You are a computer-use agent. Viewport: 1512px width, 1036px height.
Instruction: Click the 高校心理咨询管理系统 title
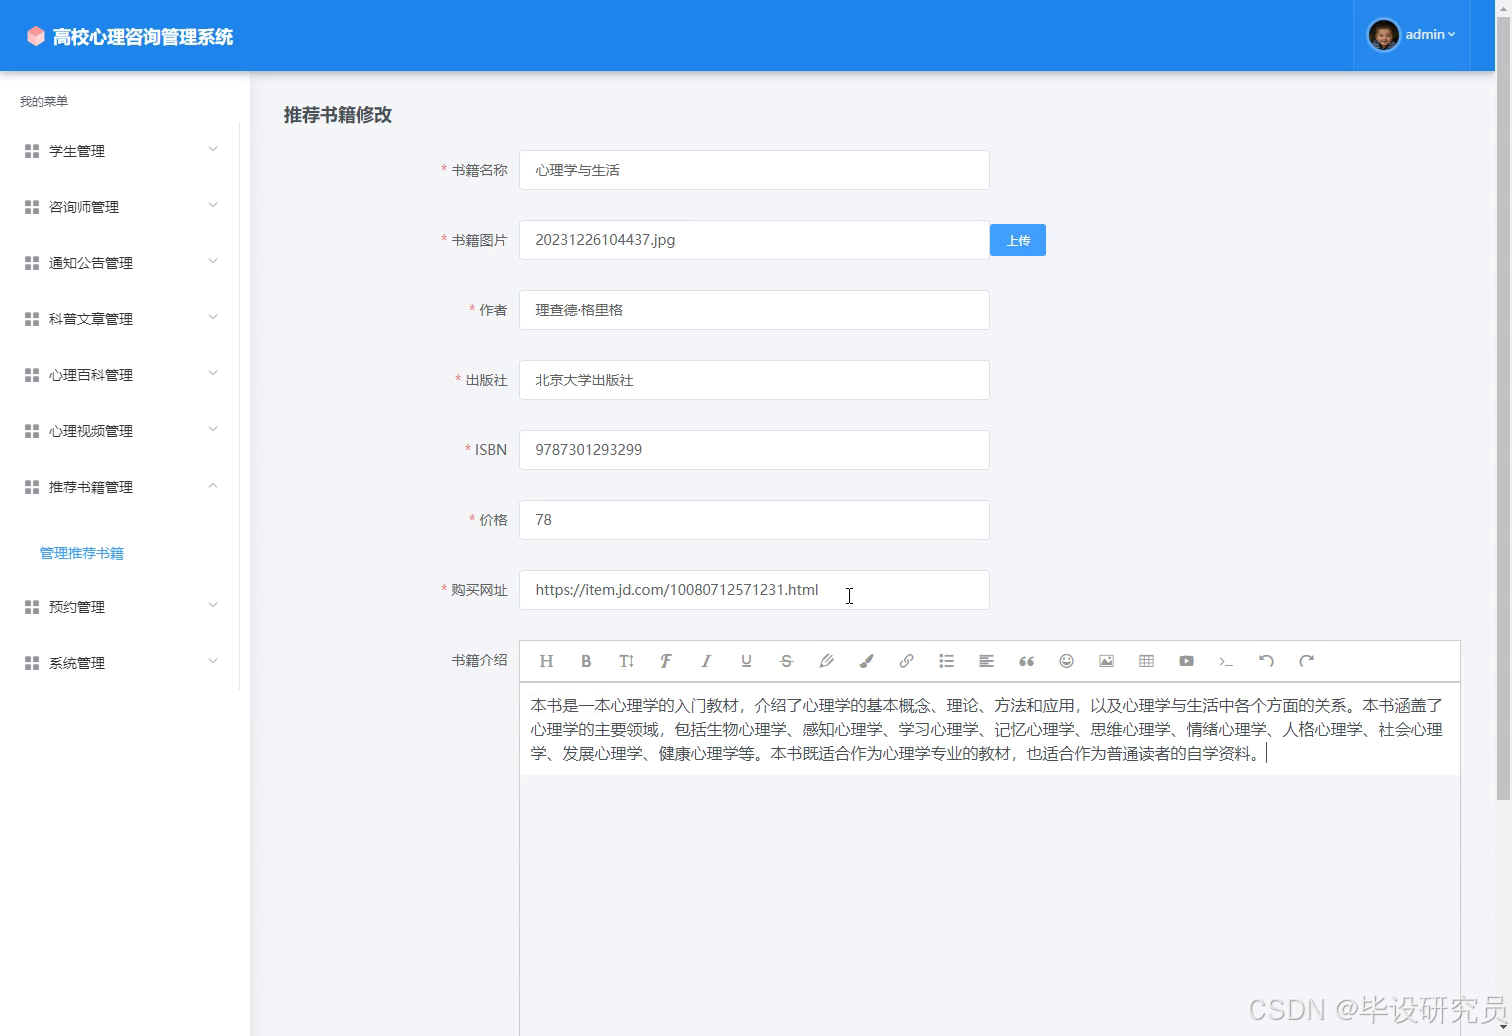click(x=143, y=37)
